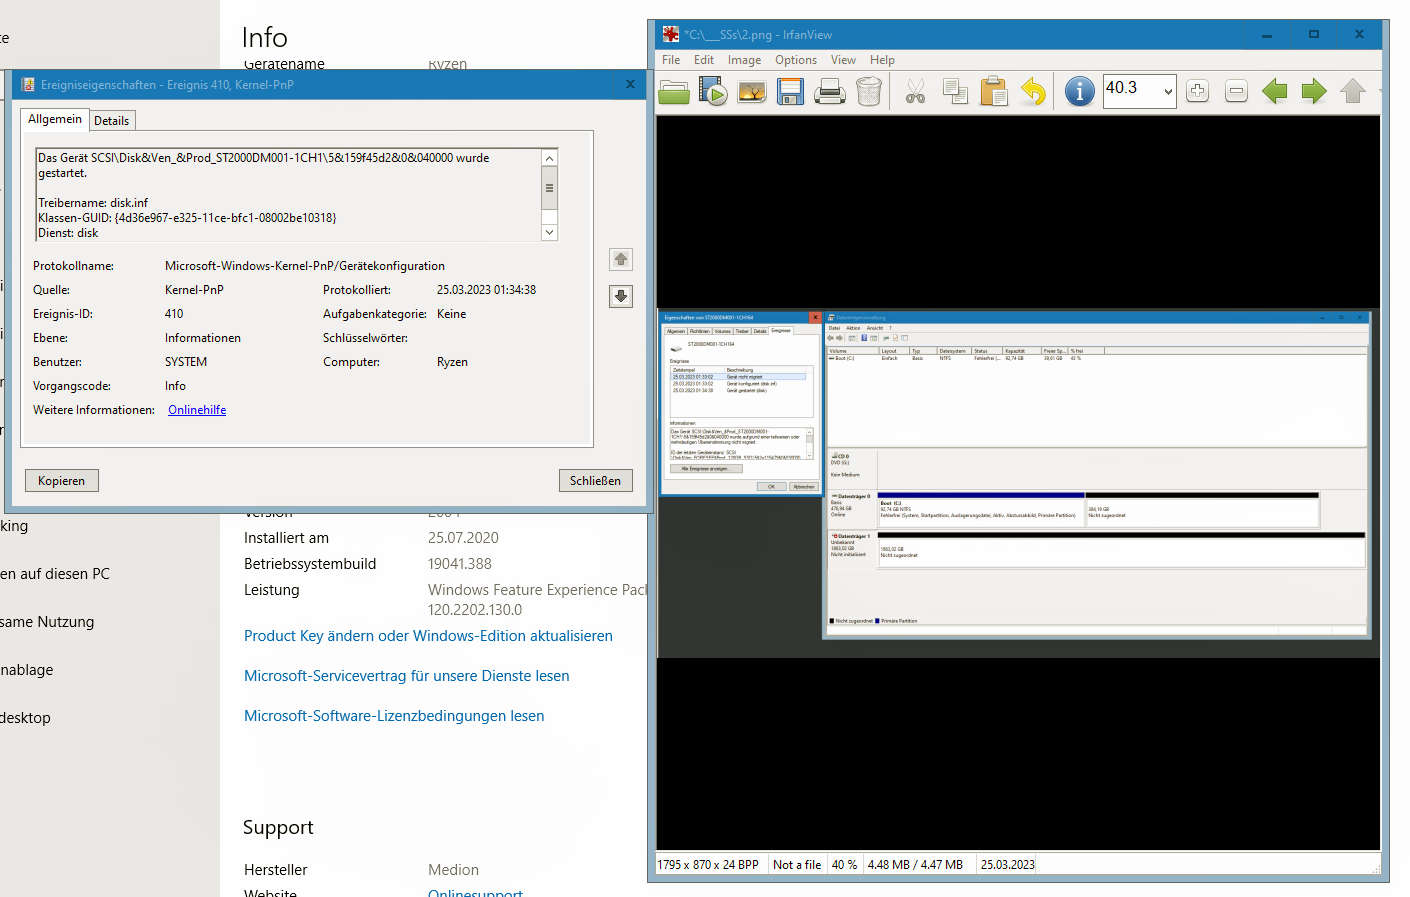Click the IrfanView red logo in title bar
1410x897 pixels.
pos(671,34)
